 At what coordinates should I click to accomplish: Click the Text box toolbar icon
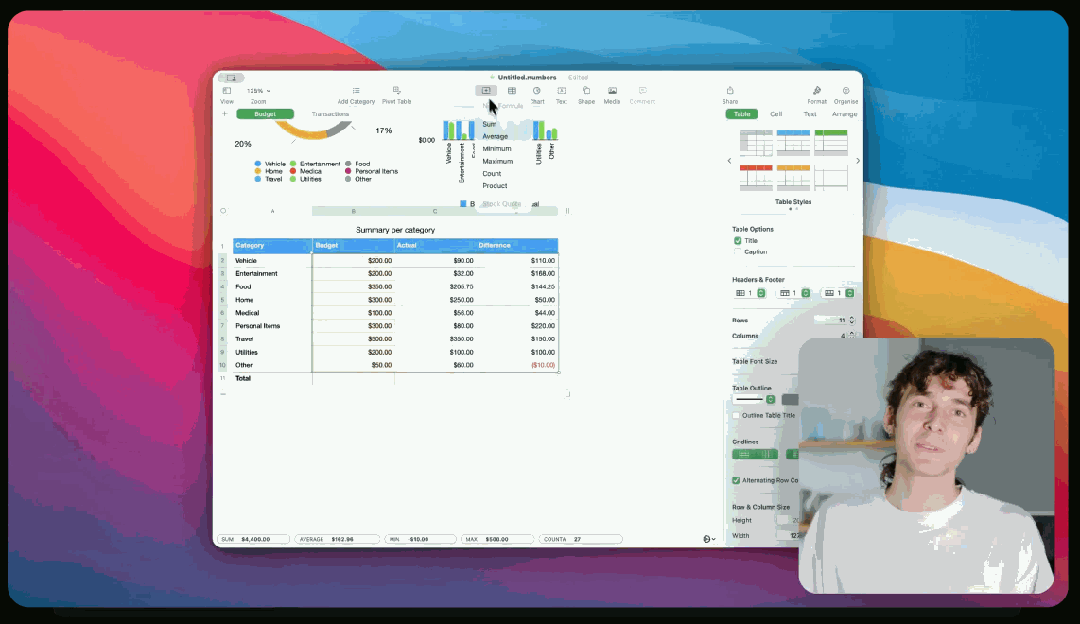(561, 91)
